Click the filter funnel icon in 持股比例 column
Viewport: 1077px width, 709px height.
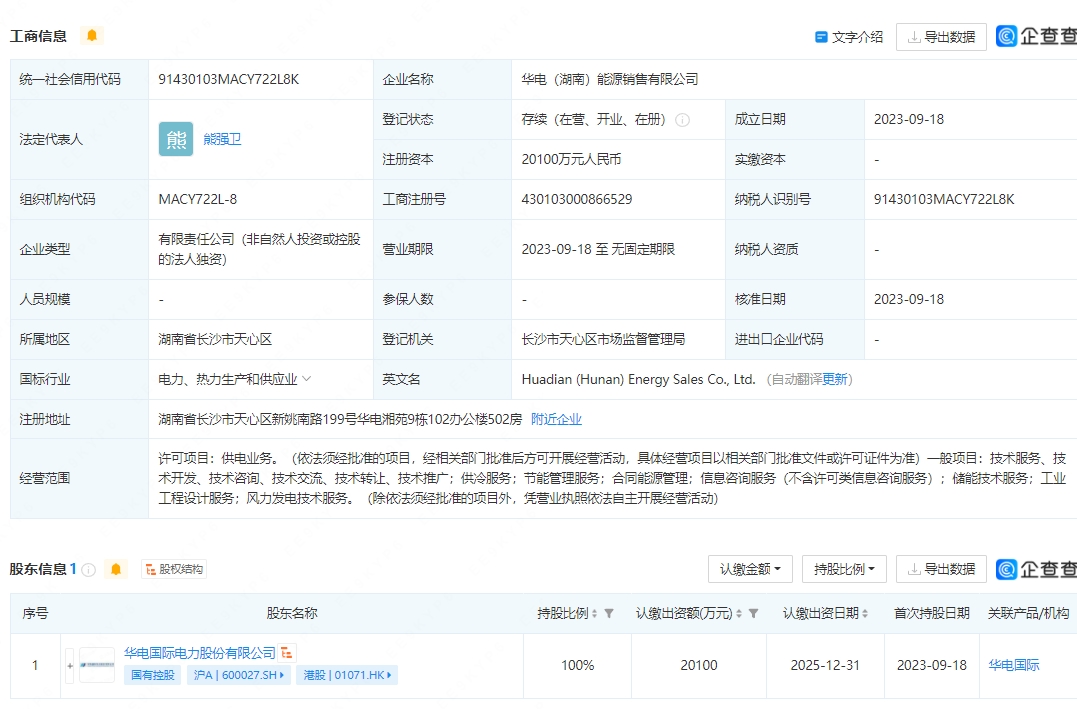pos(609,613)
